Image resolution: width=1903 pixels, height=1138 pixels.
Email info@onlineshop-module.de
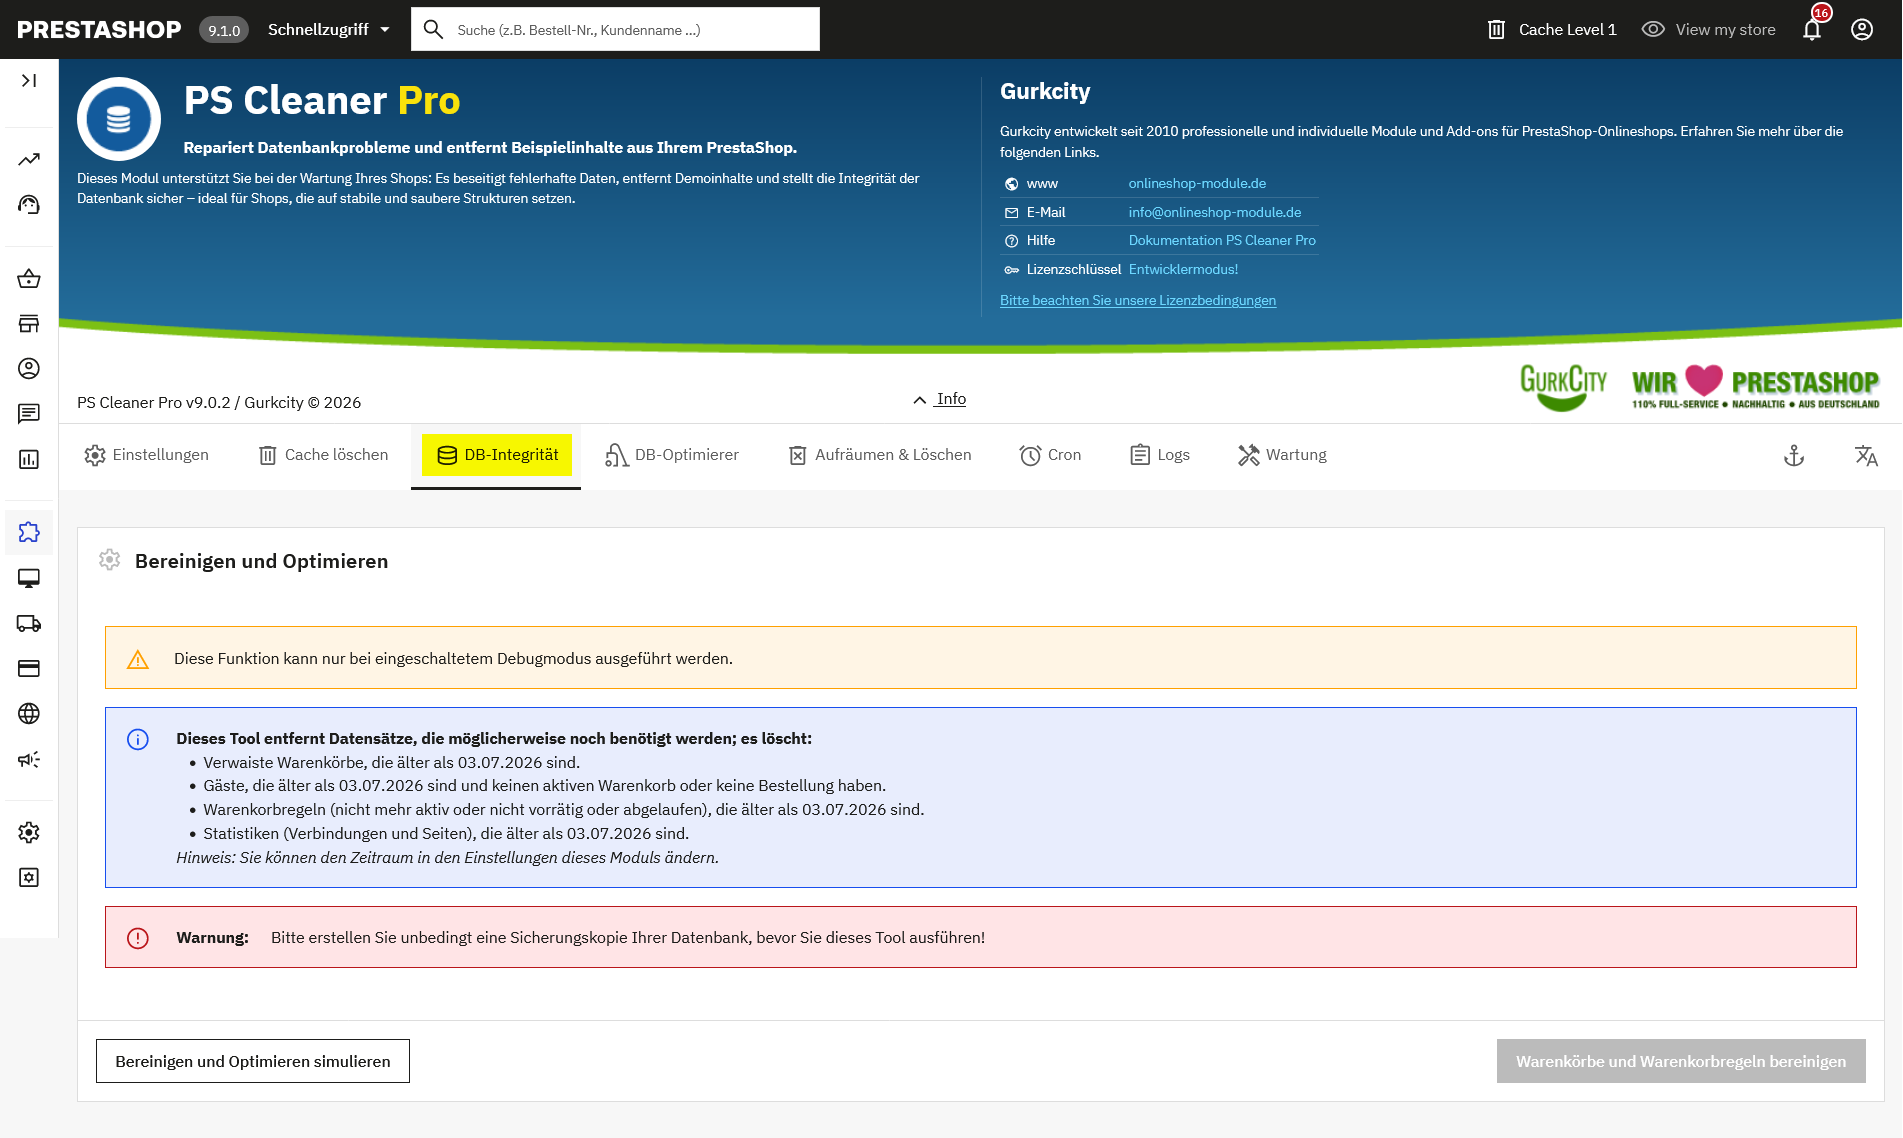click(1215, 212)
